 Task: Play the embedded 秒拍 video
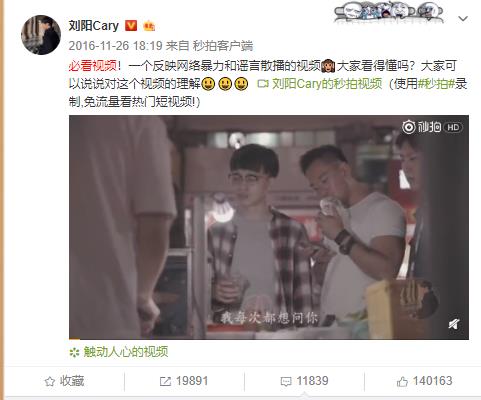click(269, 227)
